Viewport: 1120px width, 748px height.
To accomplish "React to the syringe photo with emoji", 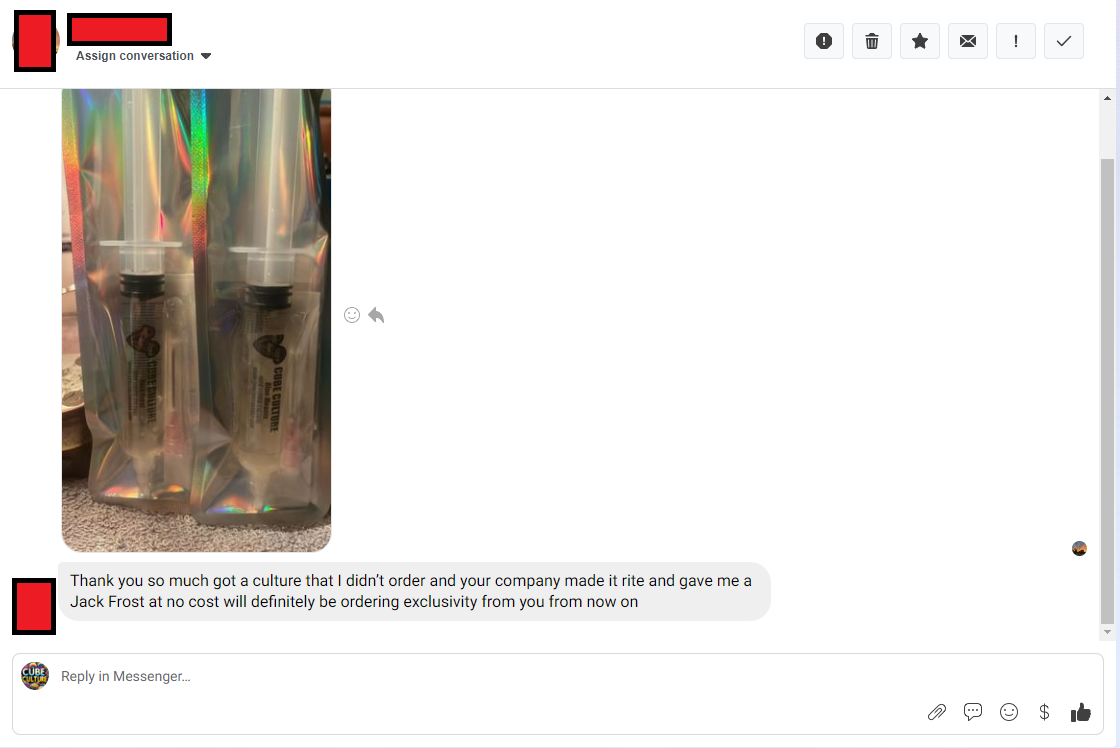I will (351, 315).
